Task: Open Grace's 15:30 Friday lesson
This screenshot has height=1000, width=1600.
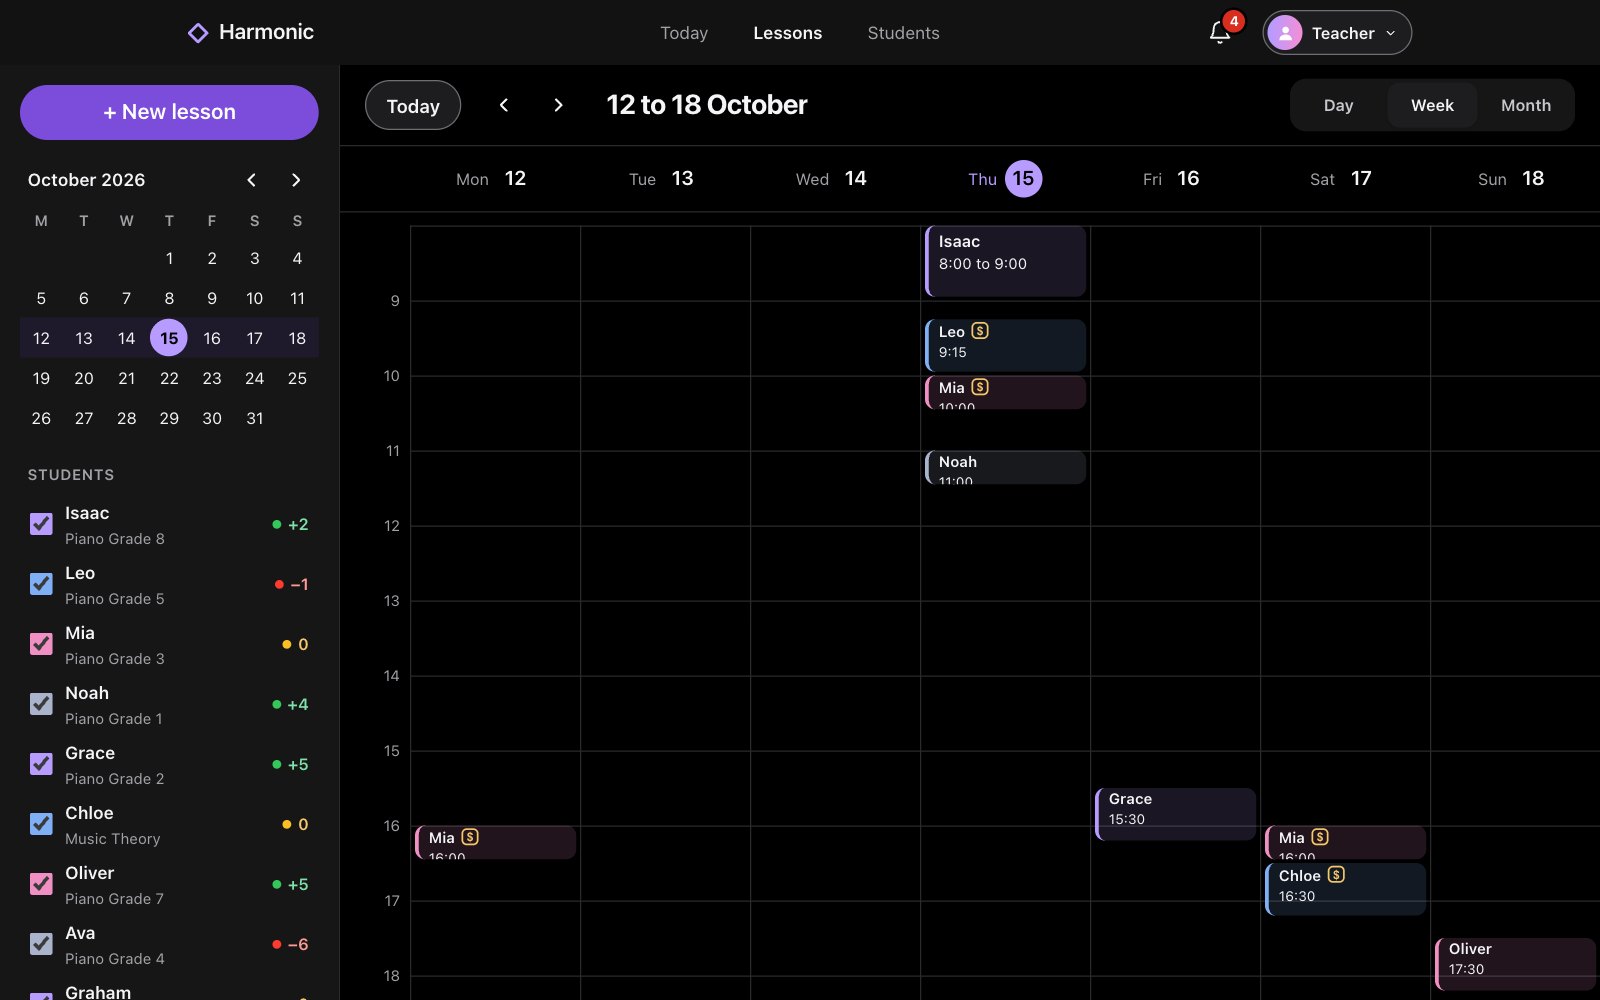Action: click(x=1175, y=814)
